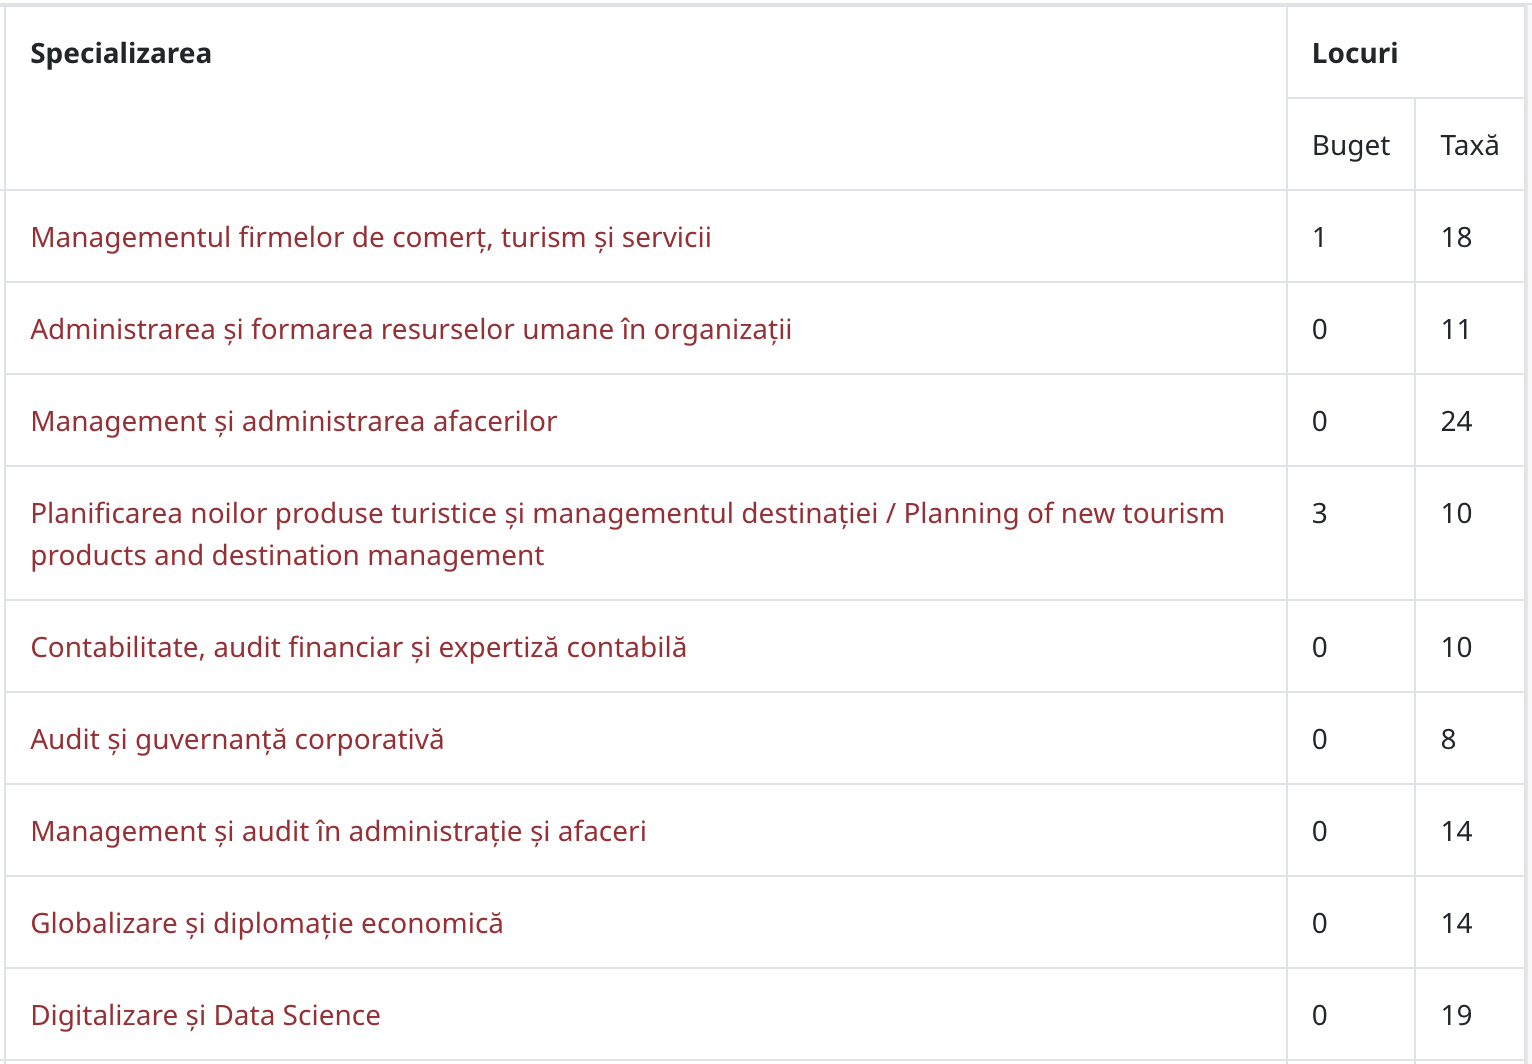The height and width of the screenshot is (1064, 1532).
Task: Select Management și audit în administrație și afaceri
Action: coord(339,831)
